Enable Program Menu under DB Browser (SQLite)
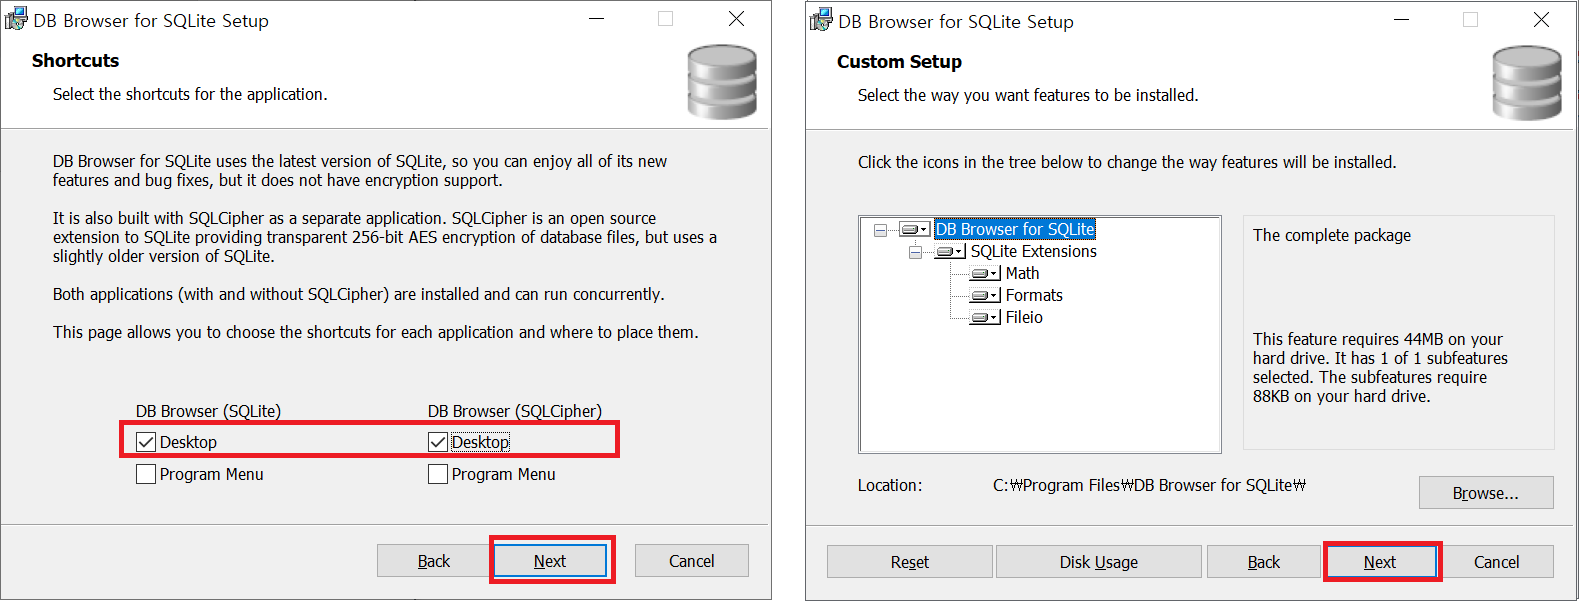This screenshot has width=1581, height=601. click(146, 474)
